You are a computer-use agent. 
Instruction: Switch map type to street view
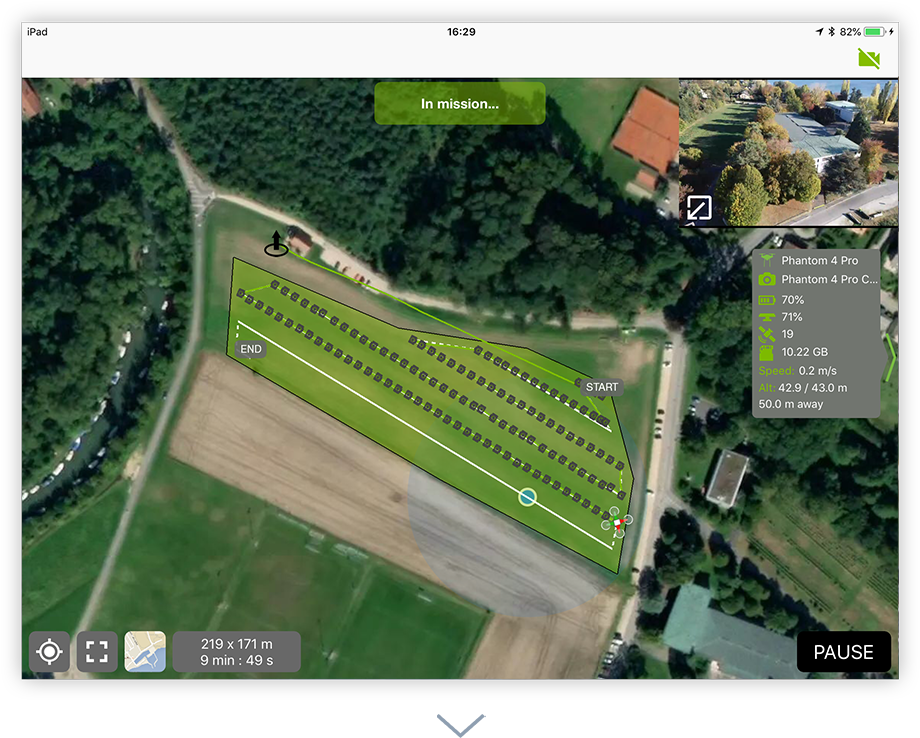point(145,652)
